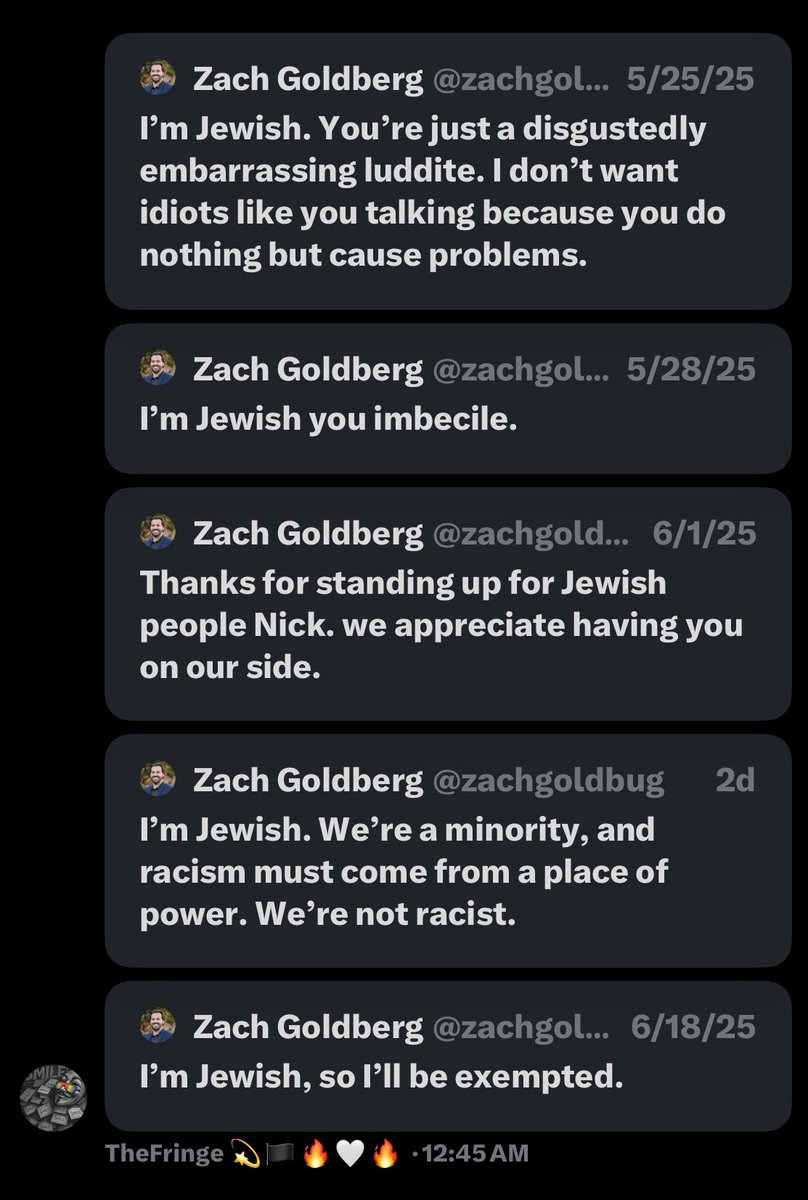
Task: Click Zach Goldberg's name in the 6/1/25 tweet
Action: click(307, 534)
